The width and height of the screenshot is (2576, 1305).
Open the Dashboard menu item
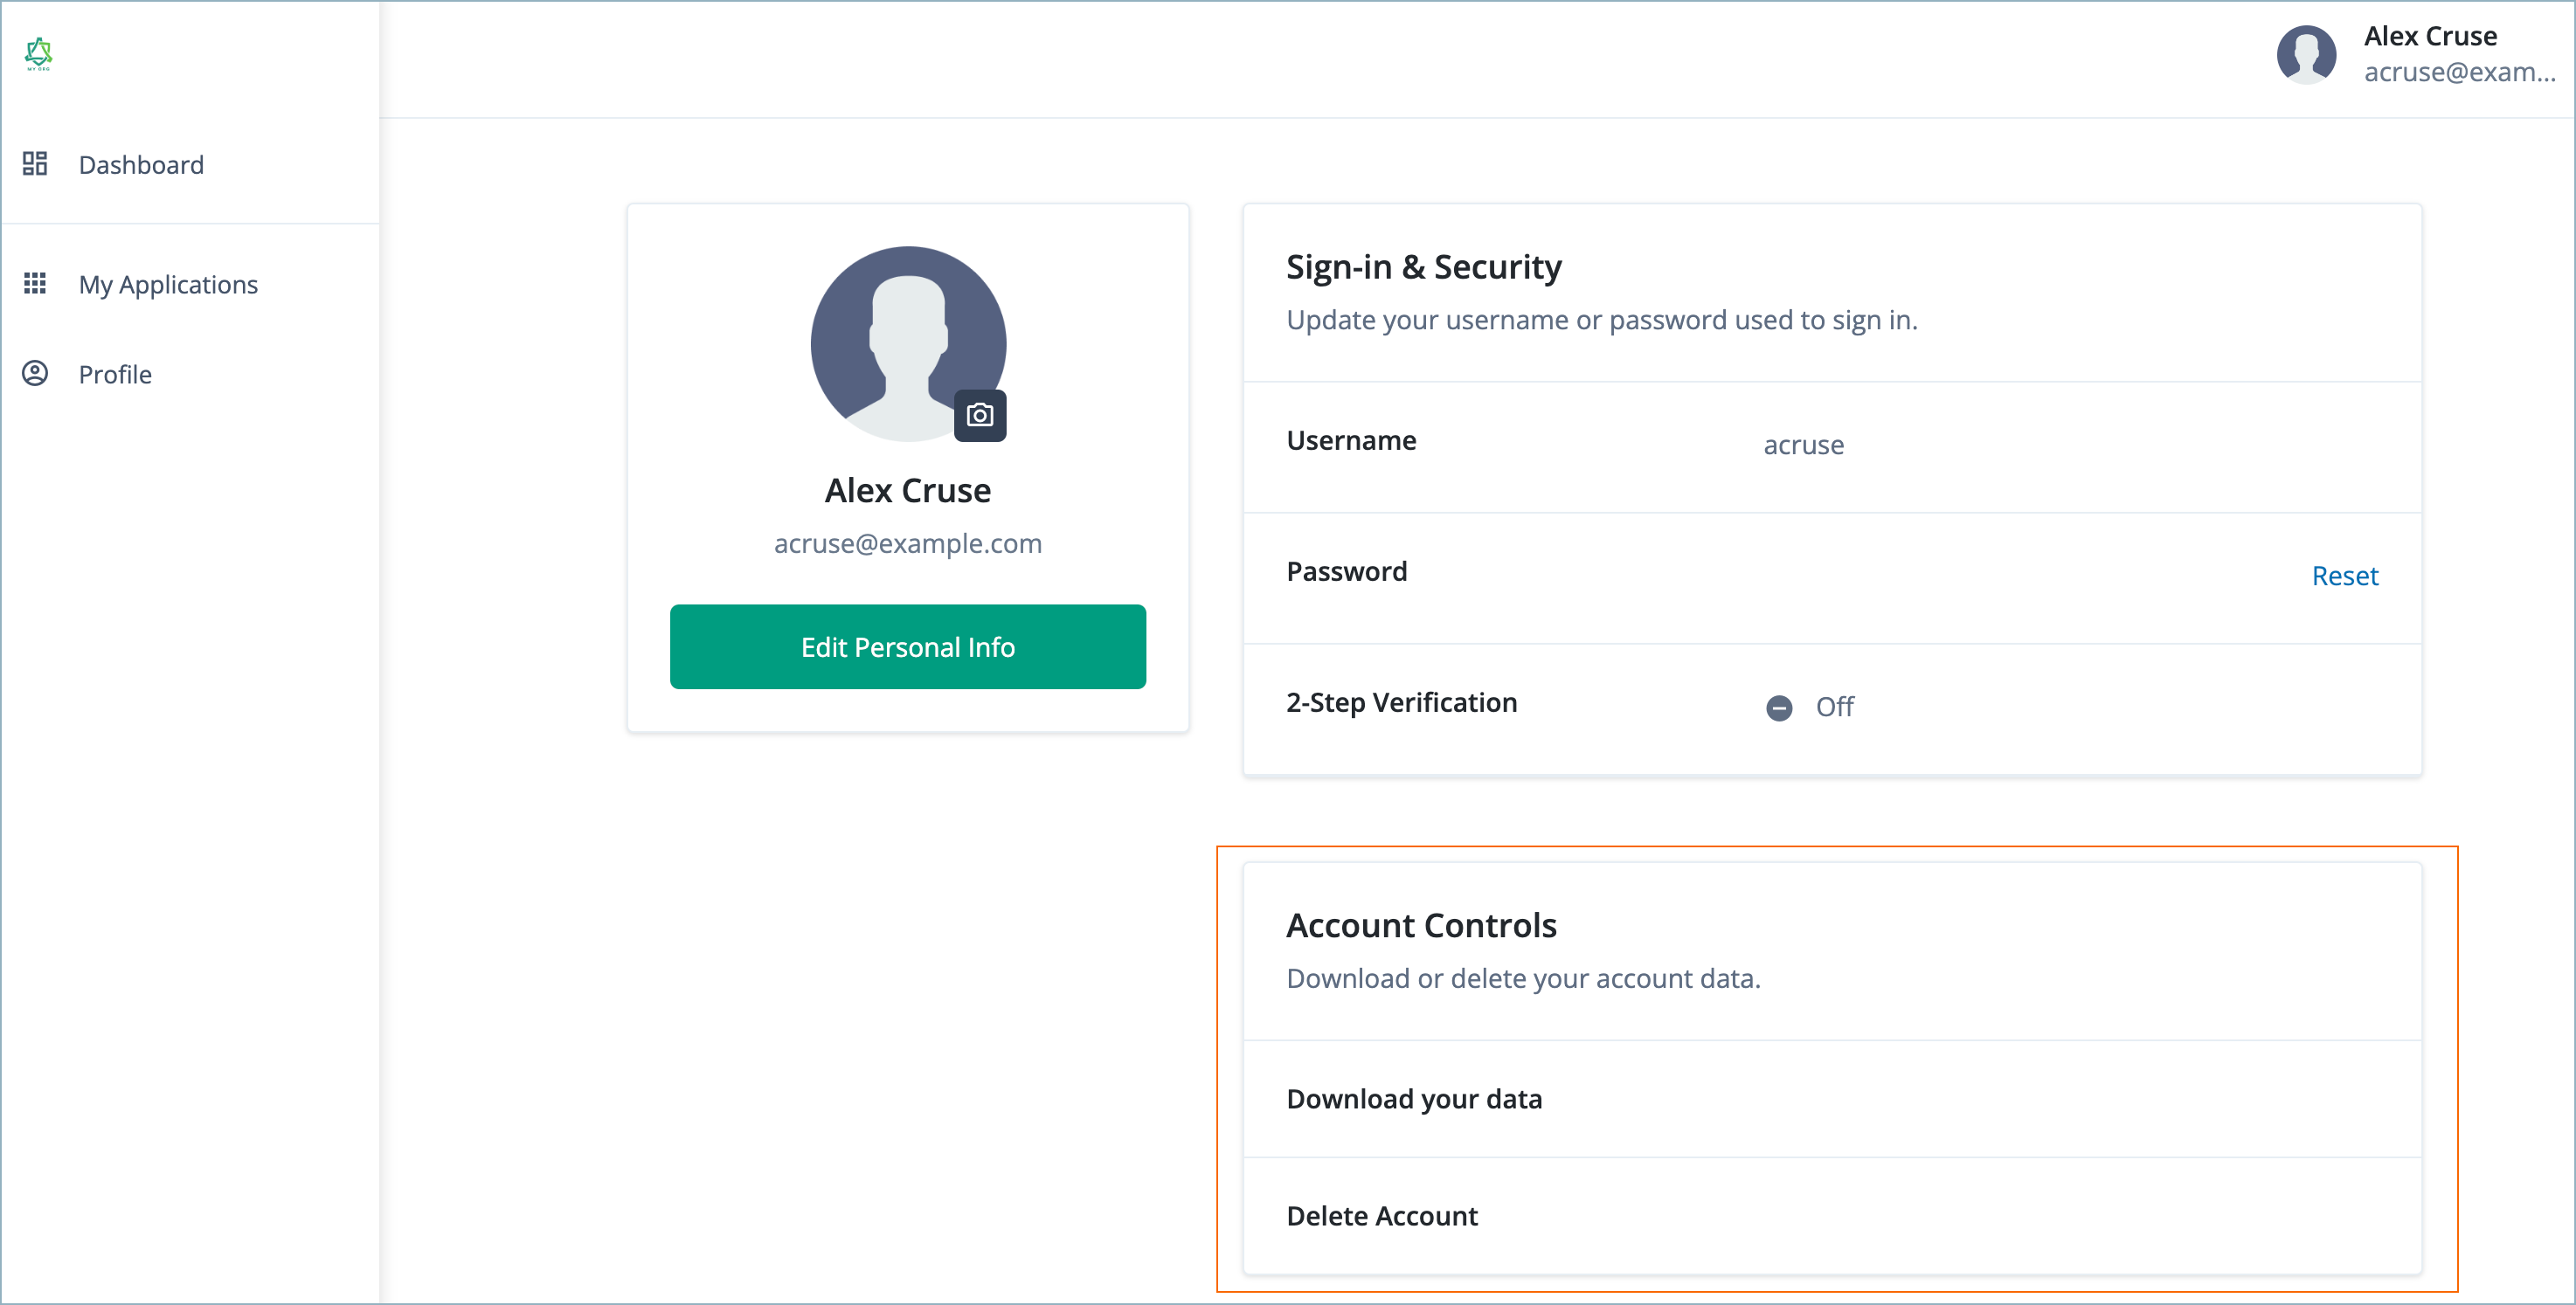point(141,165)
